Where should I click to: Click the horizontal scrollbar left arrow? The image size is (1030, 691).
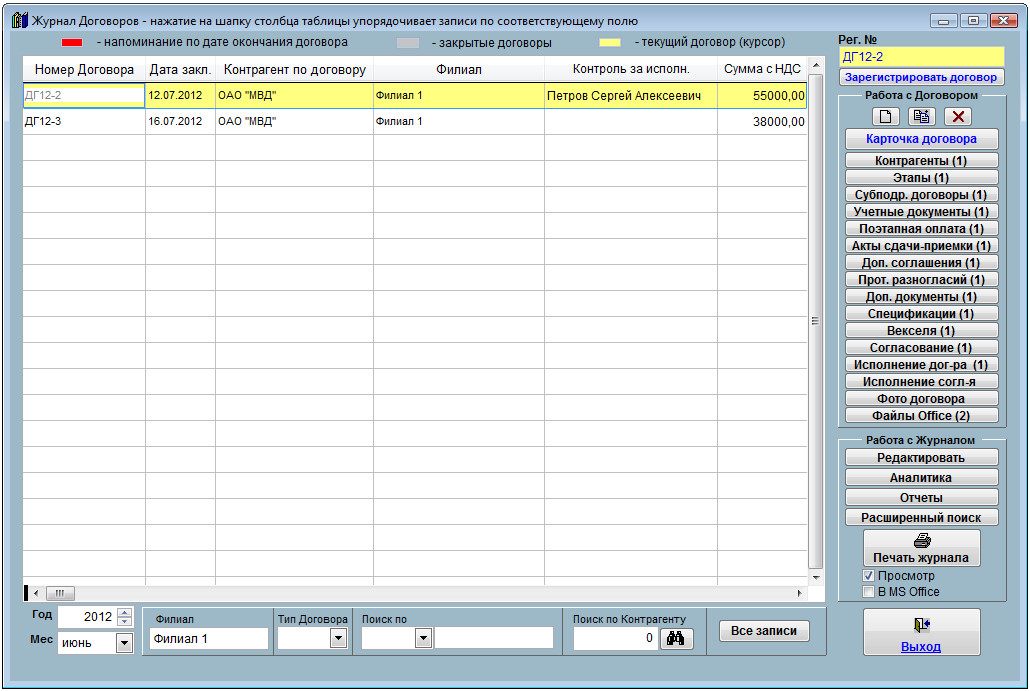[36, 593]
